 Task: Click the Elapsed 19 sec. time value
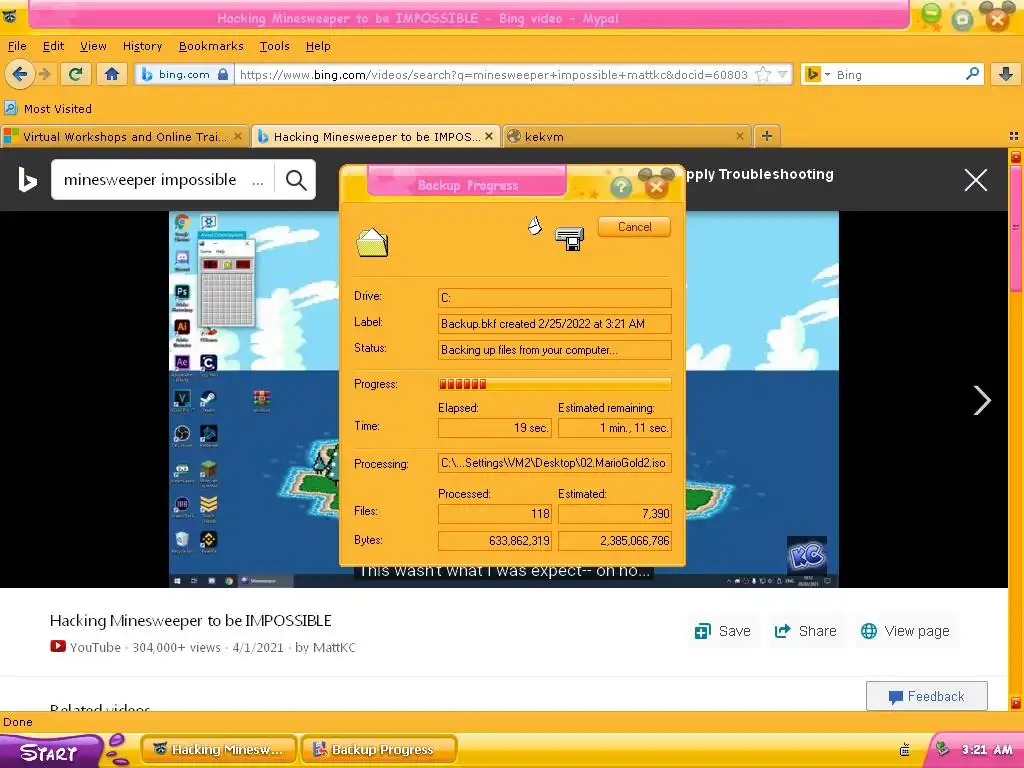pos(495,428)
